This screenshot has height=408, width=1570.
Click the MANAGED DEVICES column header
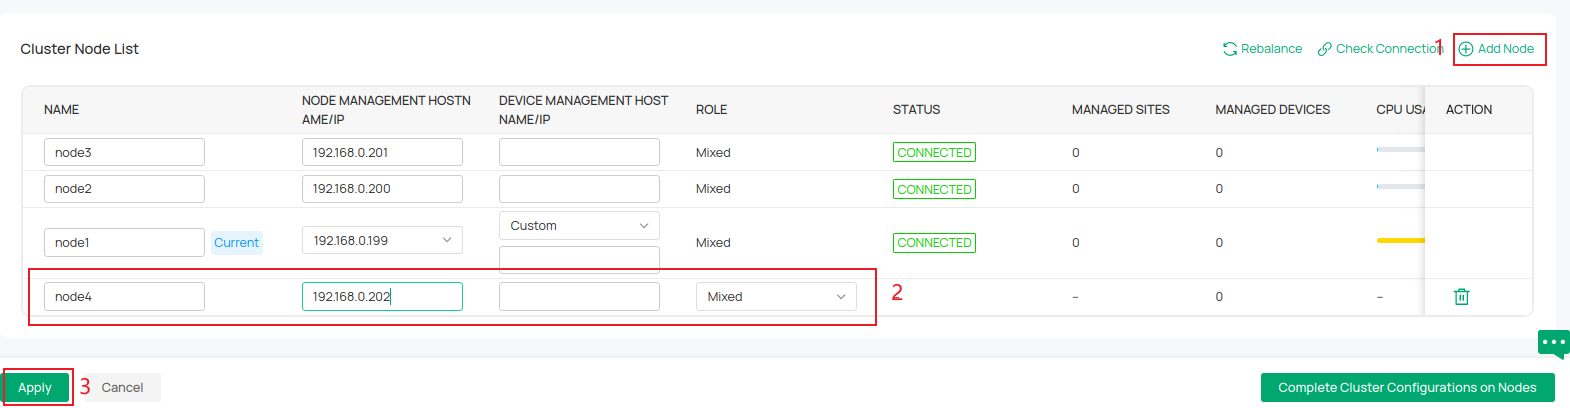click(x=1272, y=110)
